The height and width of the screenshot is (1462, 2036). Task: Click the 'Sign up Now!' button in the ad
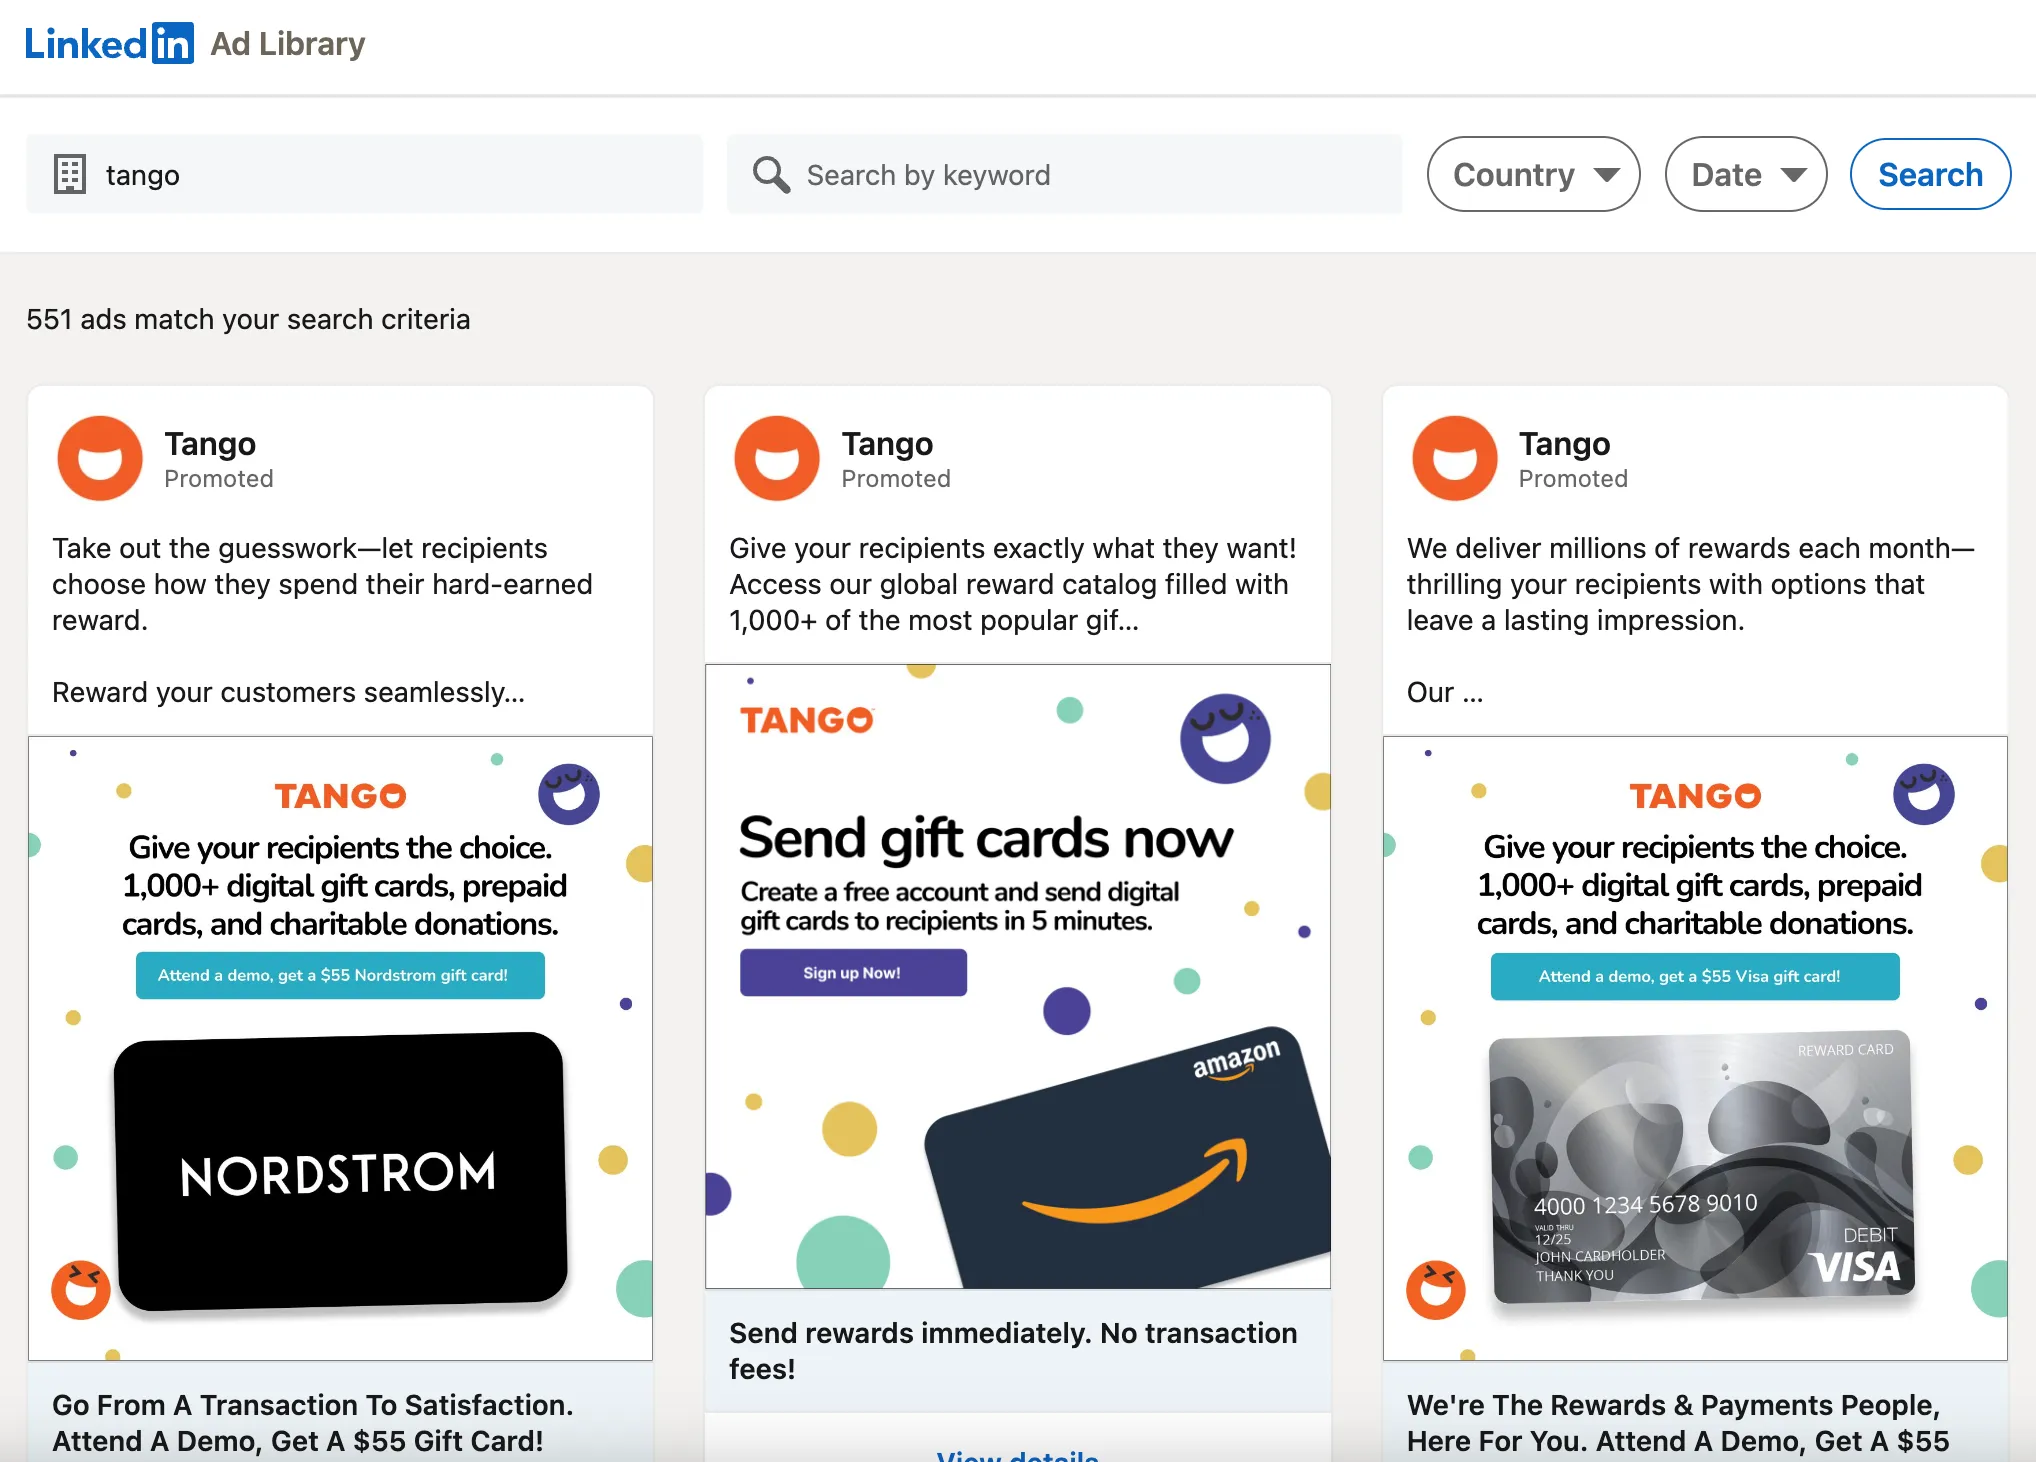[853, 973]
